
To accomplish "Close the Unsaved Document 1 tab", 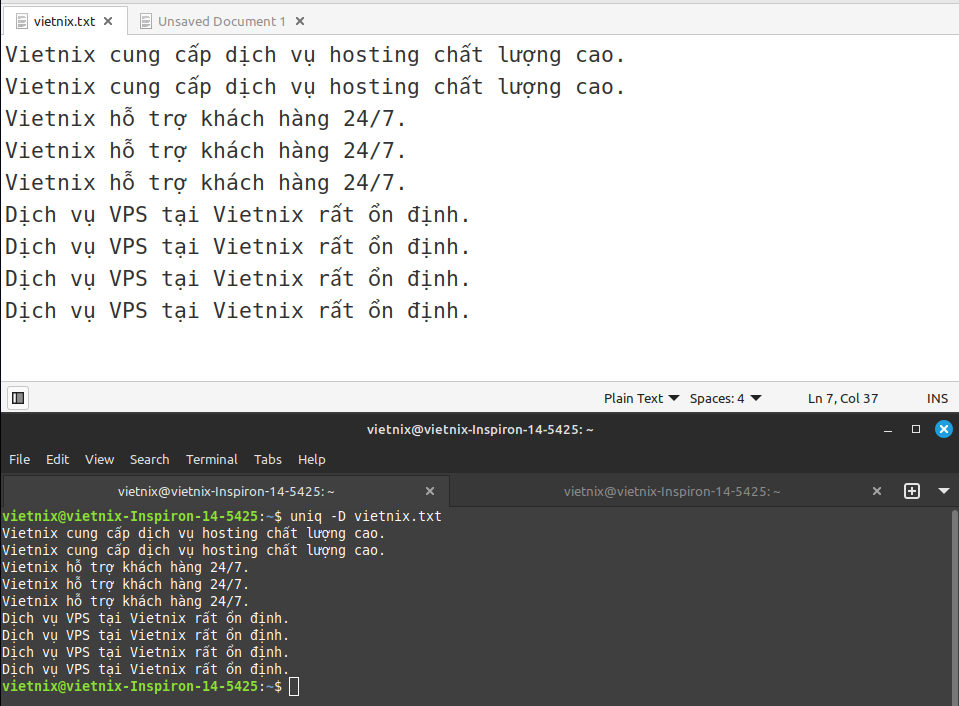I will click(300, 21).
